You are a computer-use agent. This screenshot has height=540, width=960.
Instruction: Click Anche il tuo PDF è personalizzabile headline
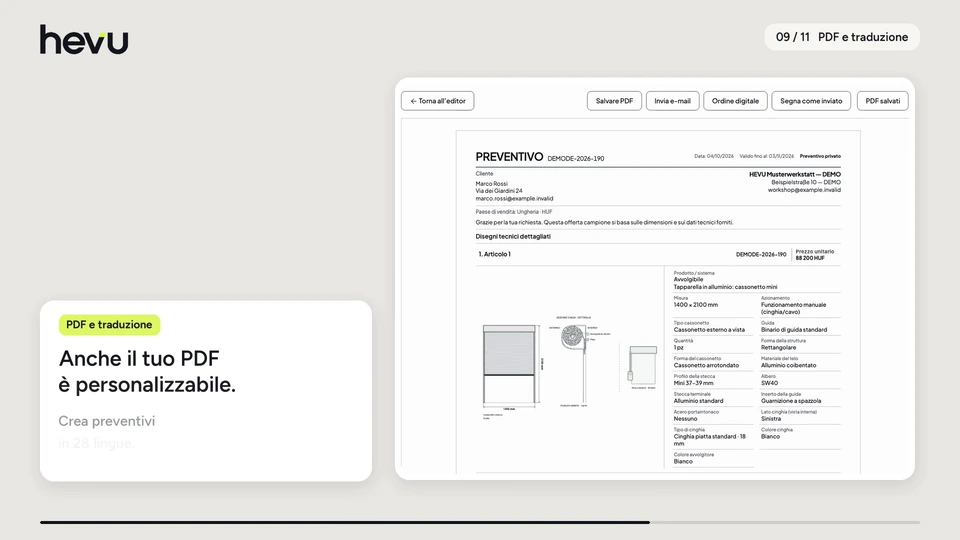coord(147,371)
